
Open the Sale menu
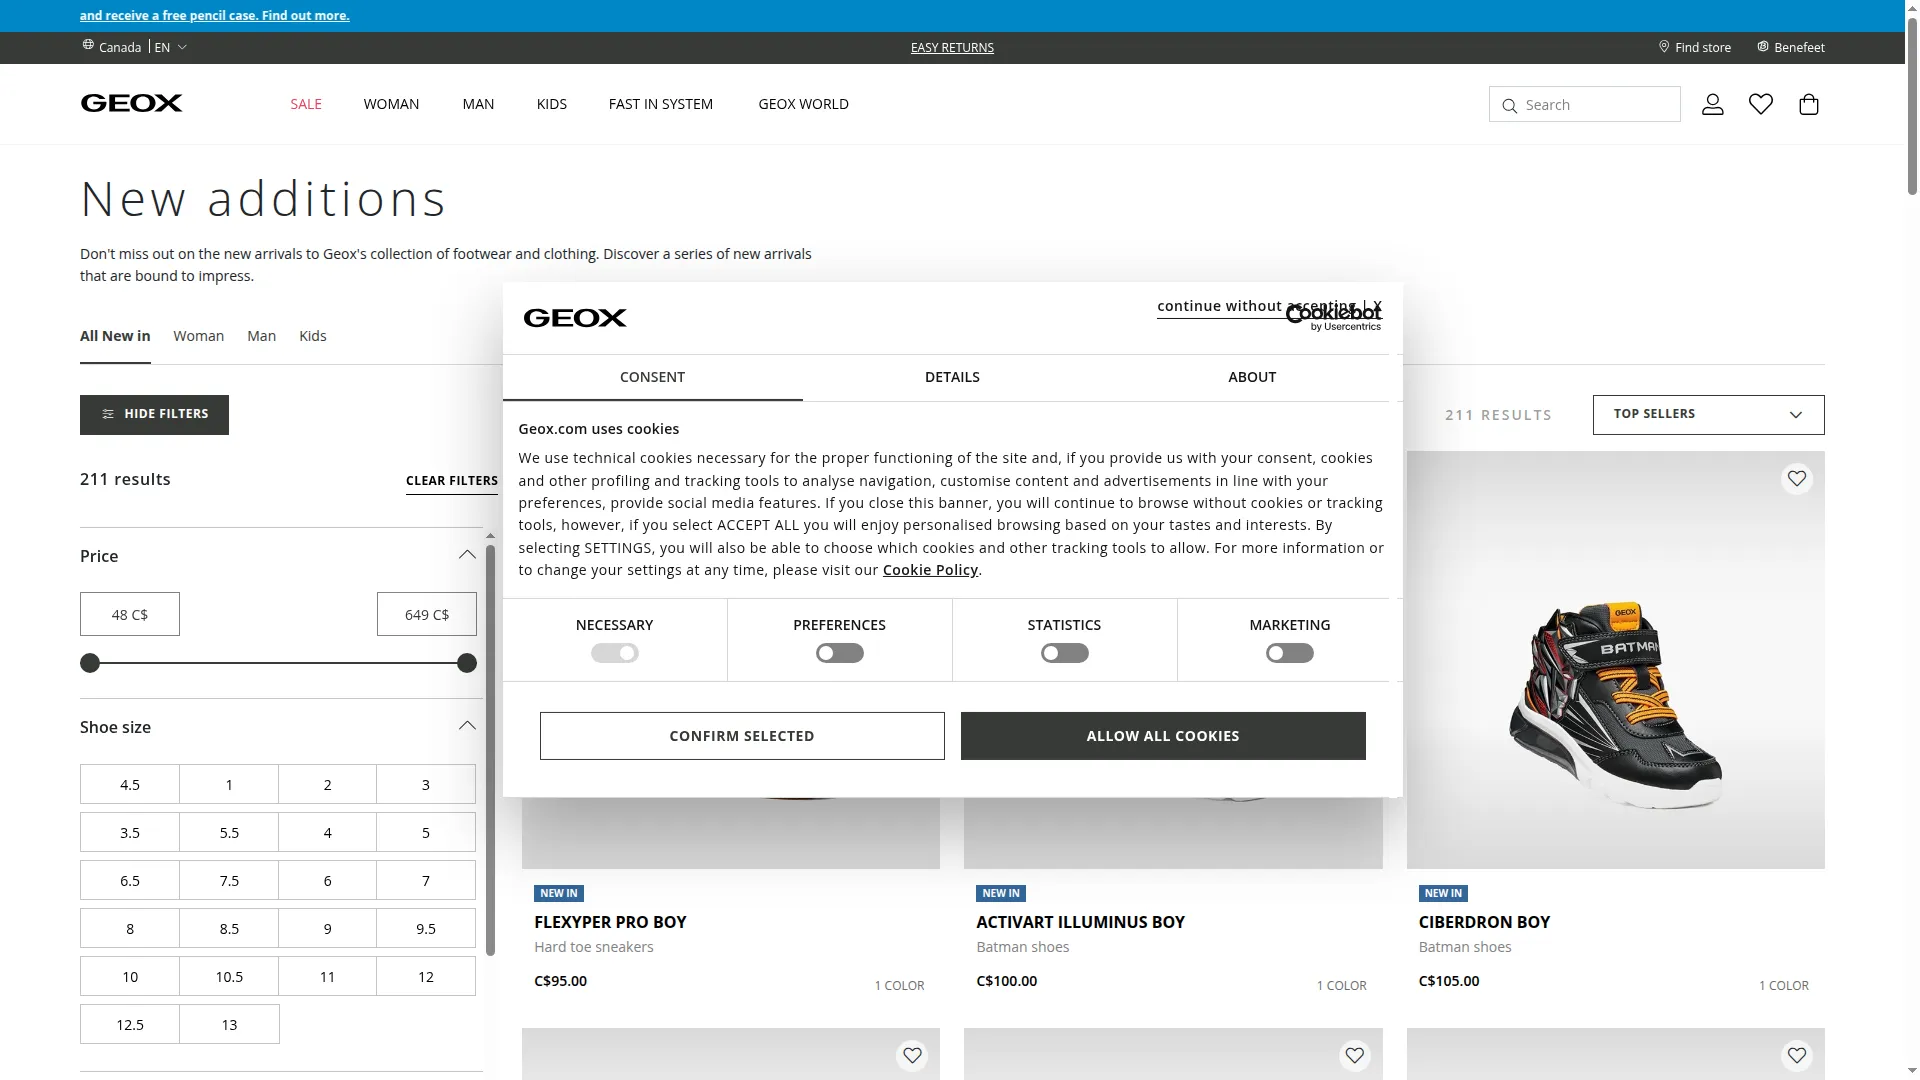click(x=306, y=104)
